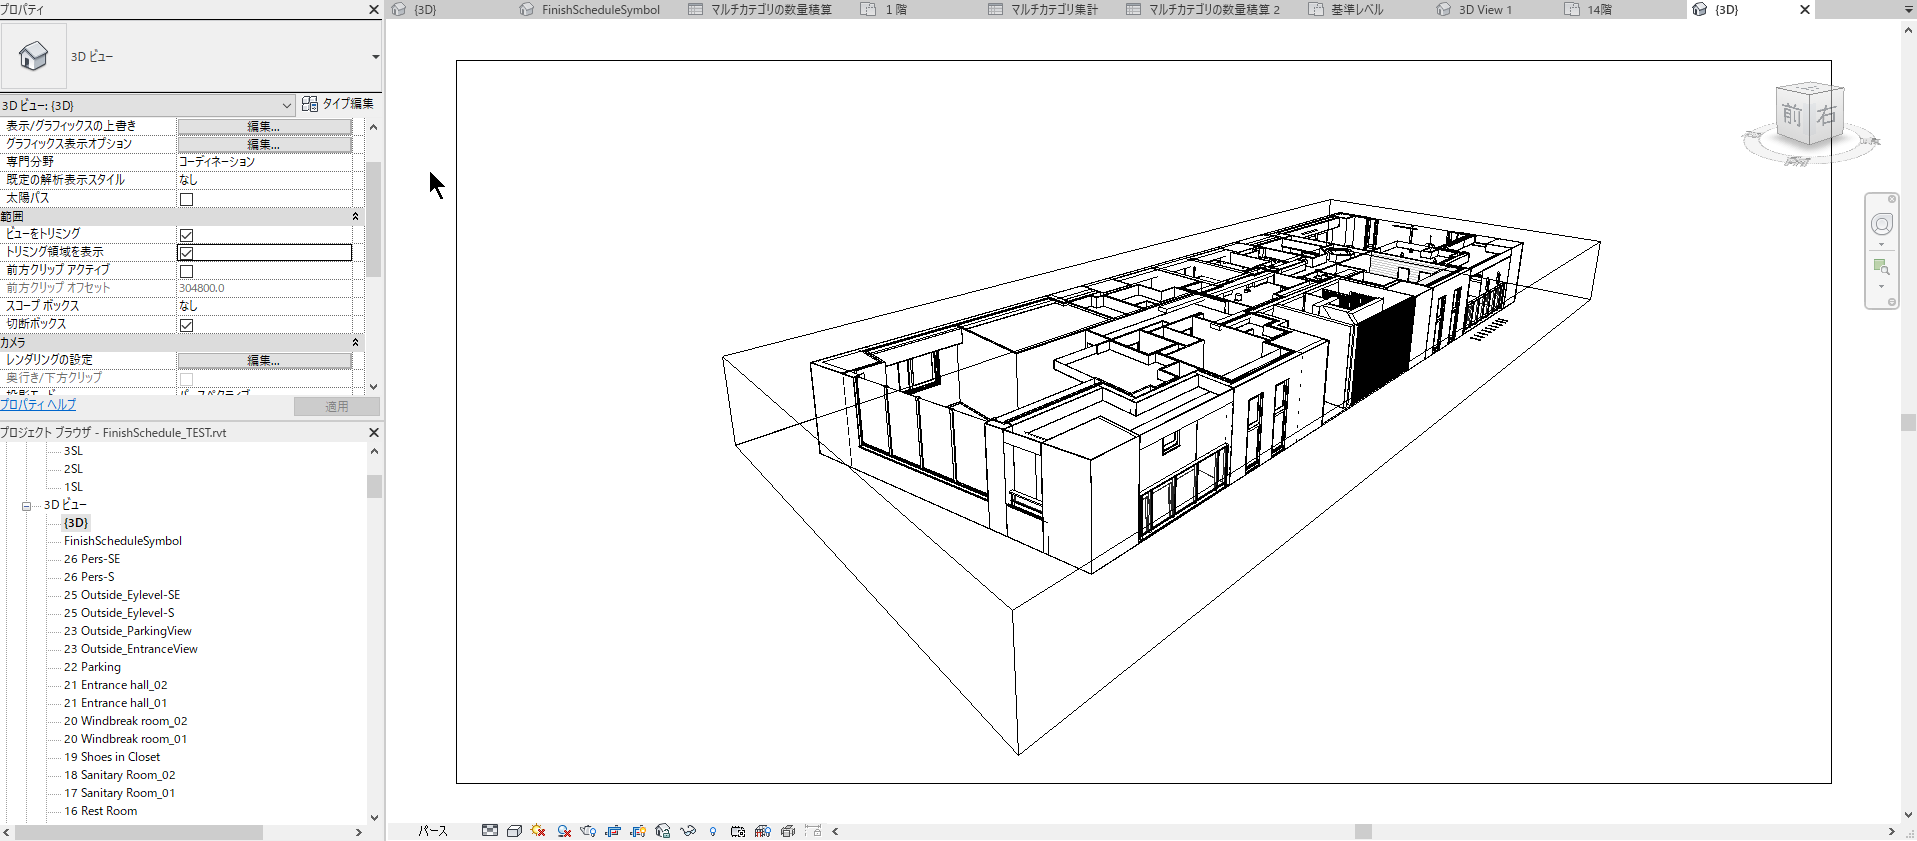1917x841 pixels.
Task: Close the Project Browser panel
Action: (x=374, y=433)
